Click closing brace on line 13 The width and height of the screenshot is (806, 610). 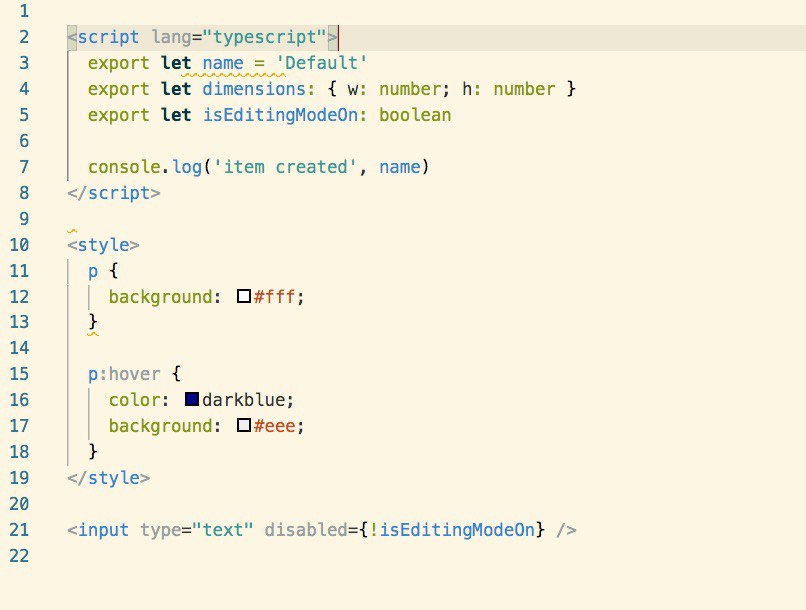click(93, 322)
